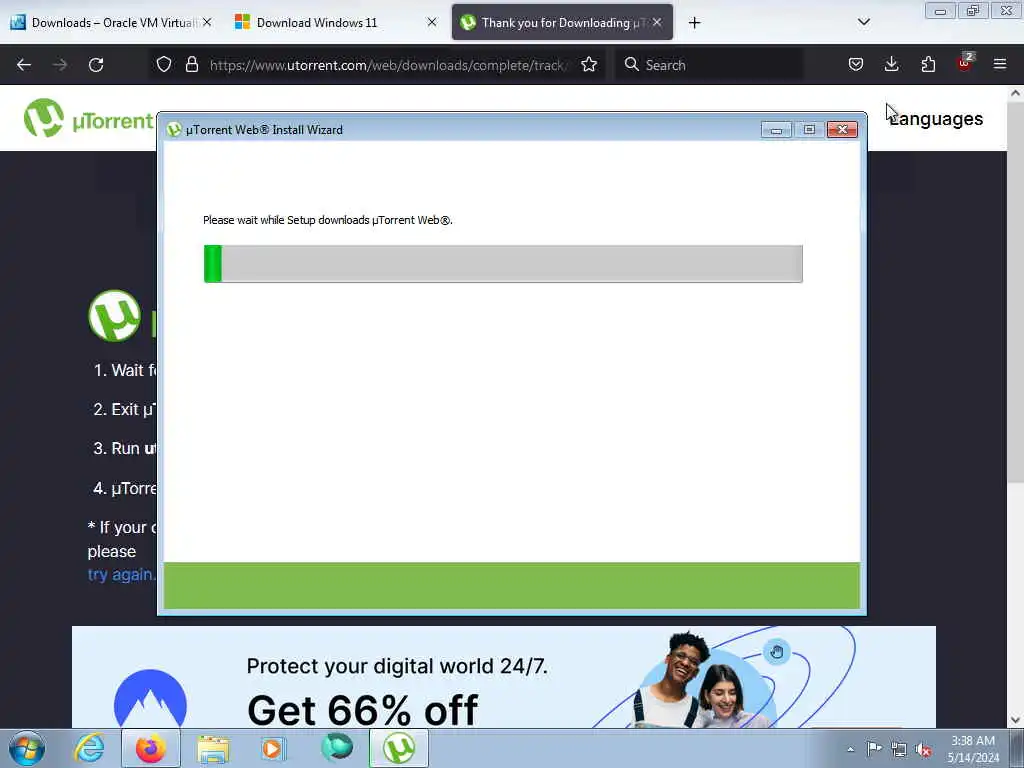Open a new browser tab

tap(694, 23)
